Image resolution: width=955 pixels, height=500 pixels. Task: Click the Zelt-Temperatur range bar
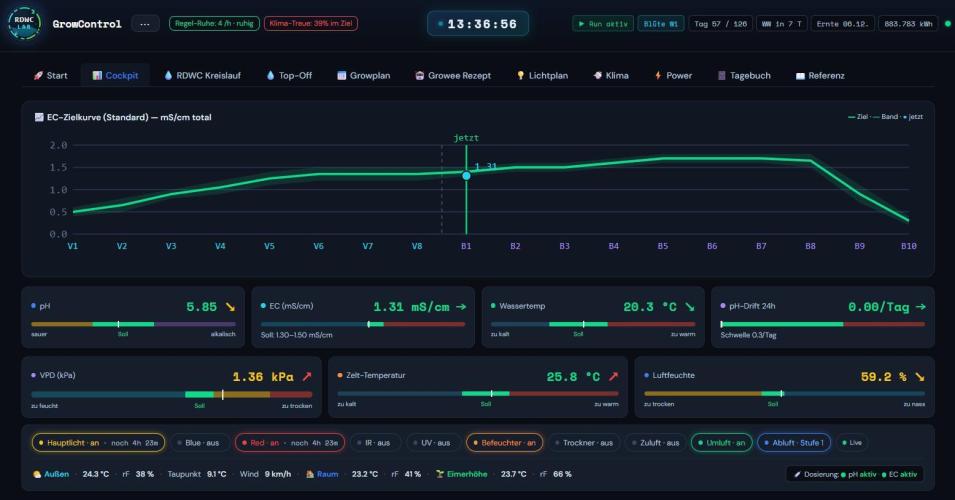click(478, 393)
